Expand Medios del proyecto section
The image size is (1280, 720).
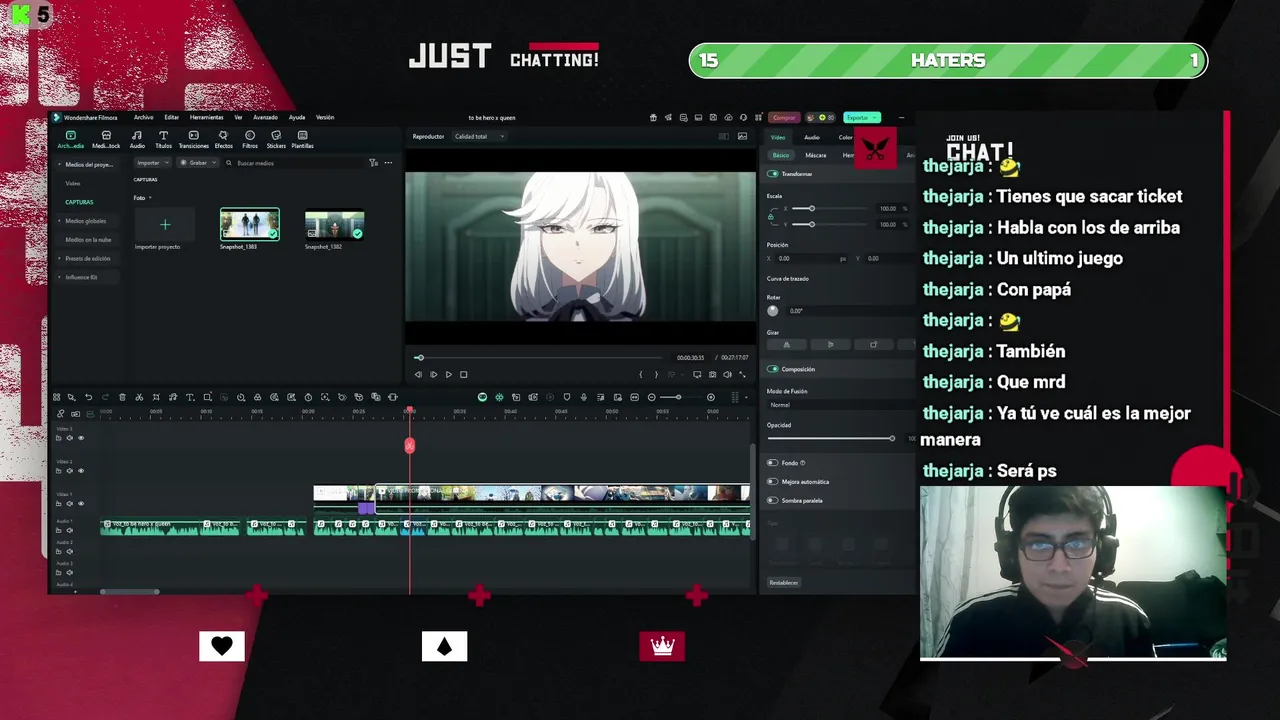click(86, 164)
